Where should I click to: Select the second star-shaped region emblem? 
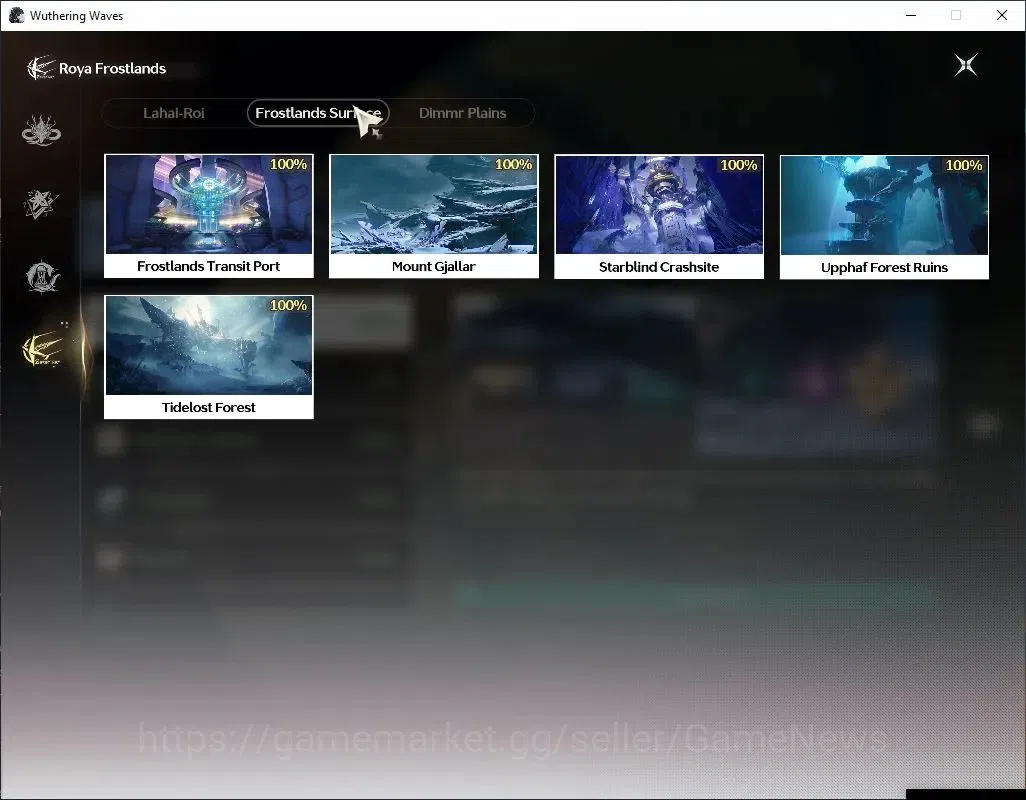point(41,203)
